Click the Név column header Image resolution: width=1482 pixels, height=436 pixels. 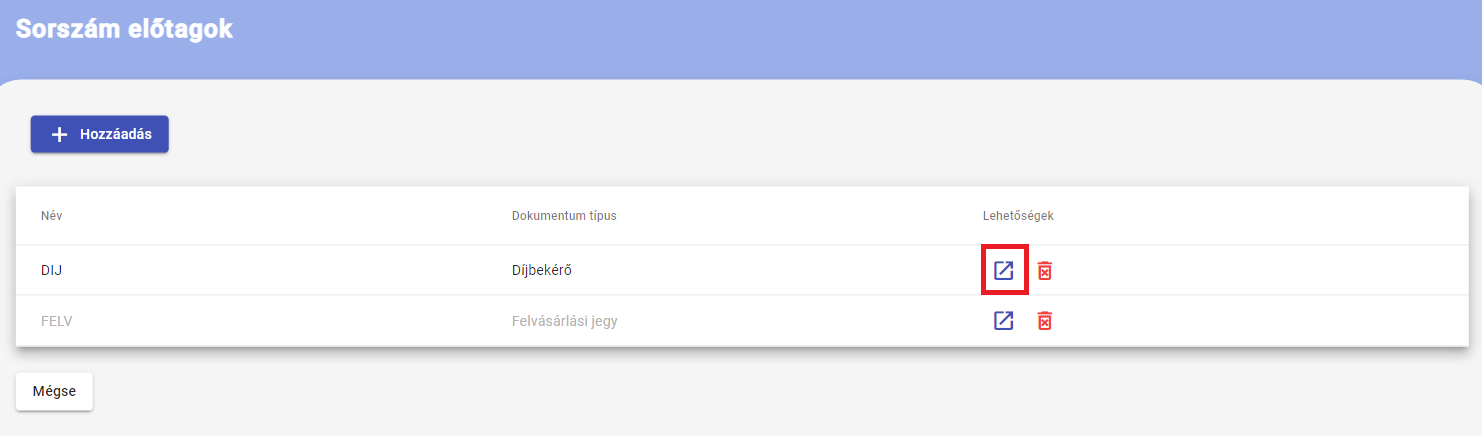[x=52, y=216]
